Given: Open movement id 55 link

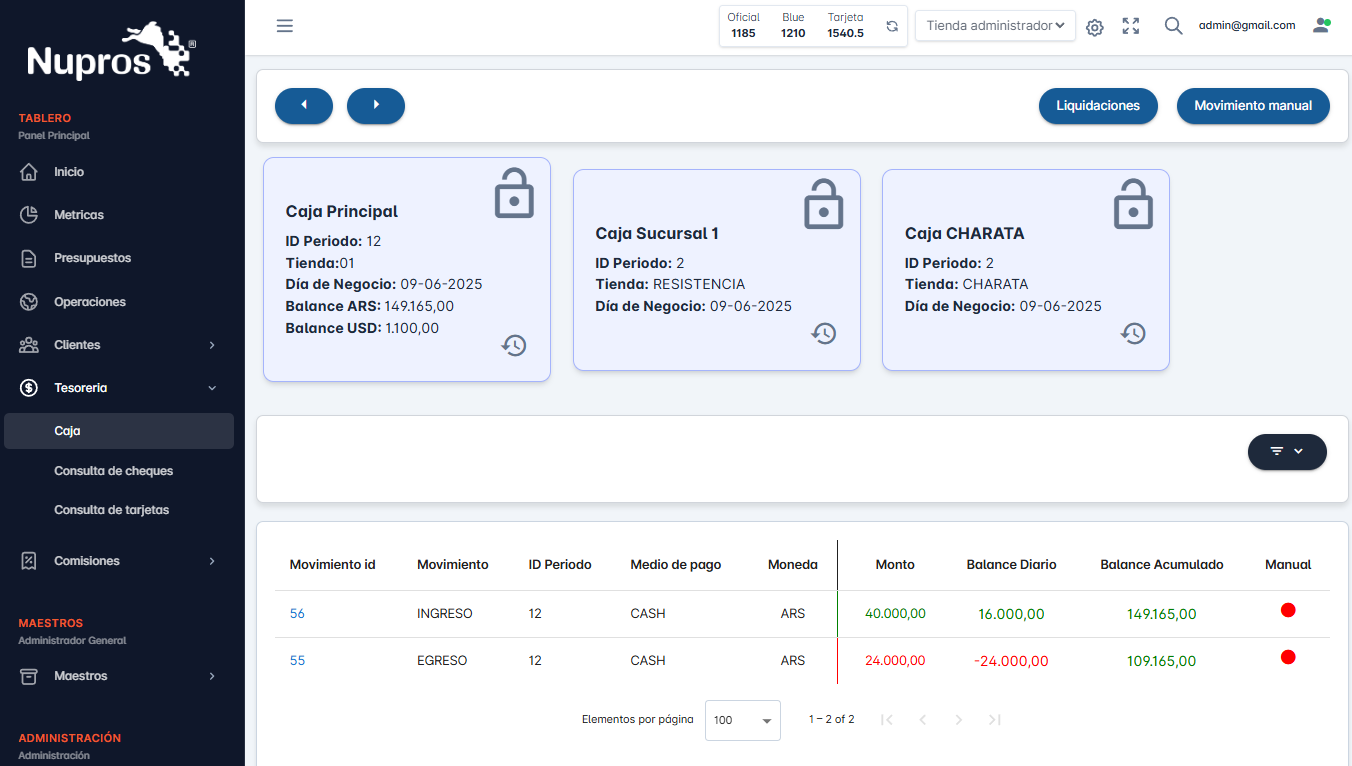Looking at the screenshot, I should [x=297, y=661].
